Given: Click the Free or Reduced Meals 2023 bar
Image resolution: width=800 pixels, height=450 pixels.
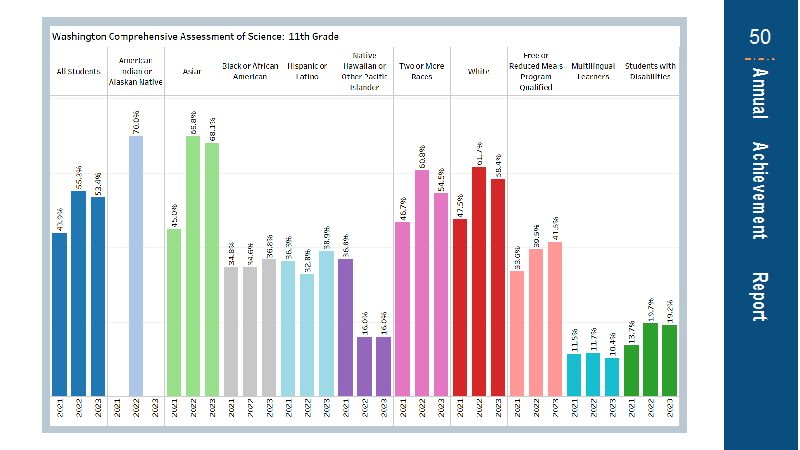Looking at the screenshot, I should [x=555, y=319].
